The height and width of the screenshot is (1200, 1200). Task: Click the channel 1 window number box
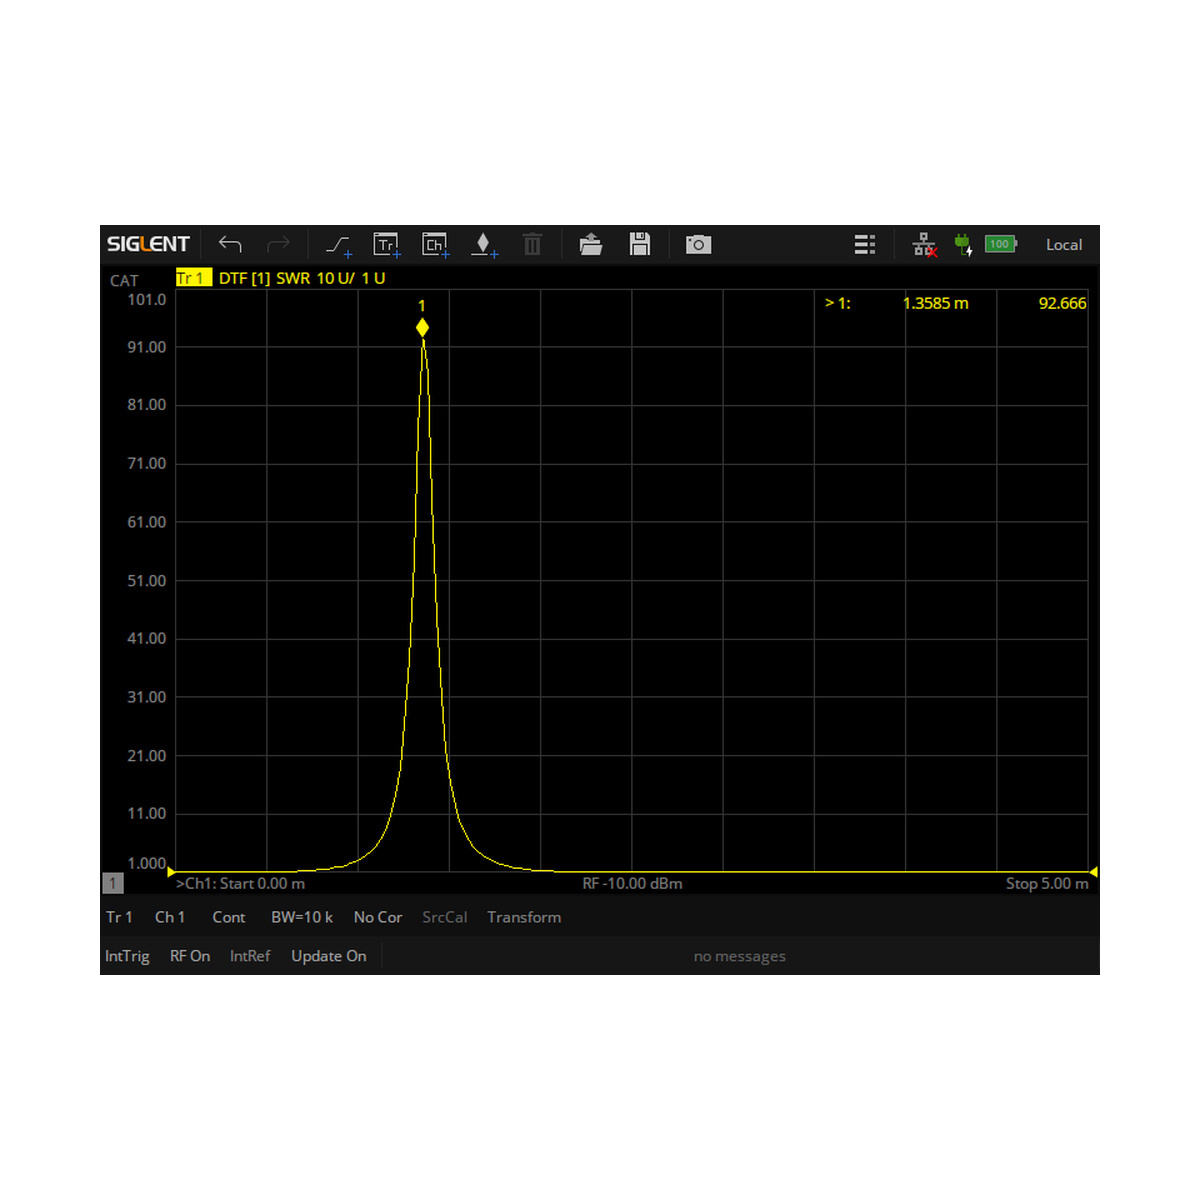(113, 883)
